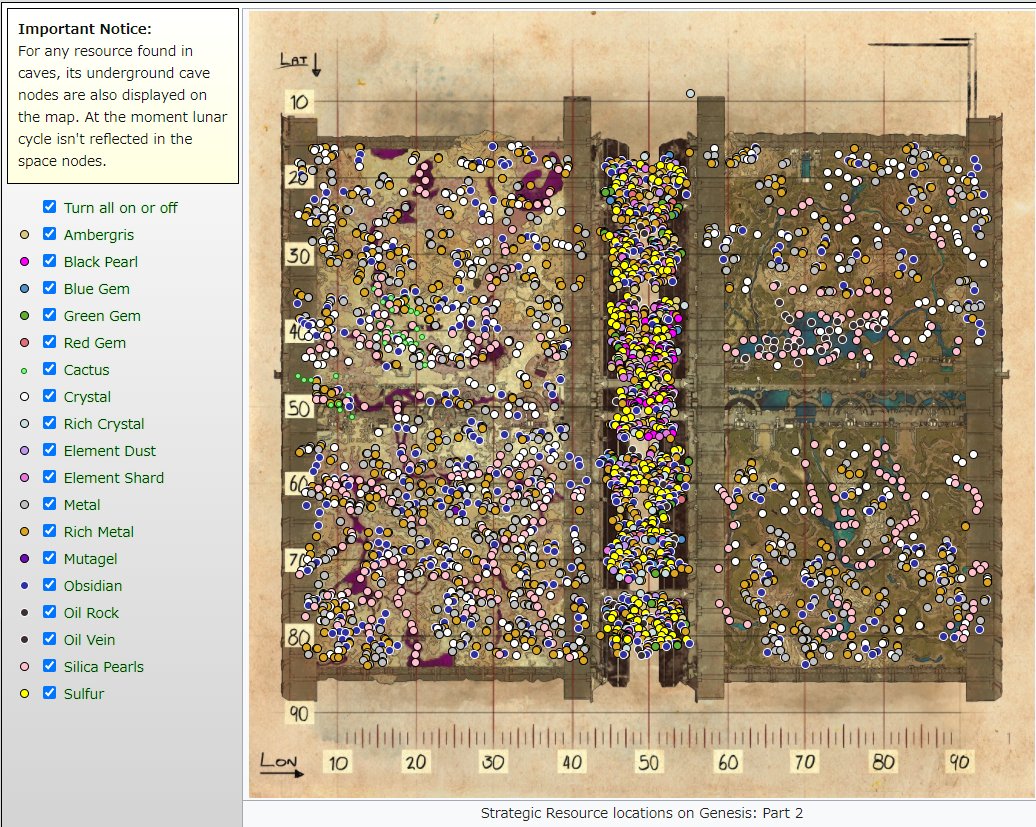Hide Crystal nodes via its checkbox
This screenshot has width=1036, height=827.
coord(50,396)
